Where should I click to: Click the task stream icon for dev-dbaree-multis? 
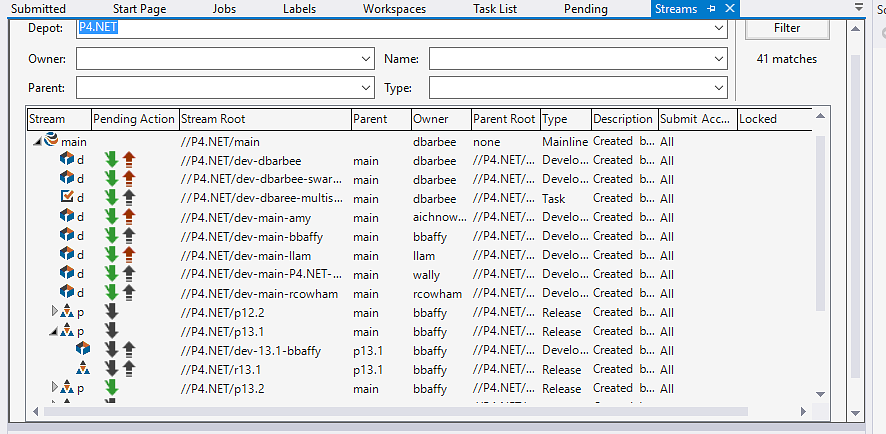coord(67,198)
